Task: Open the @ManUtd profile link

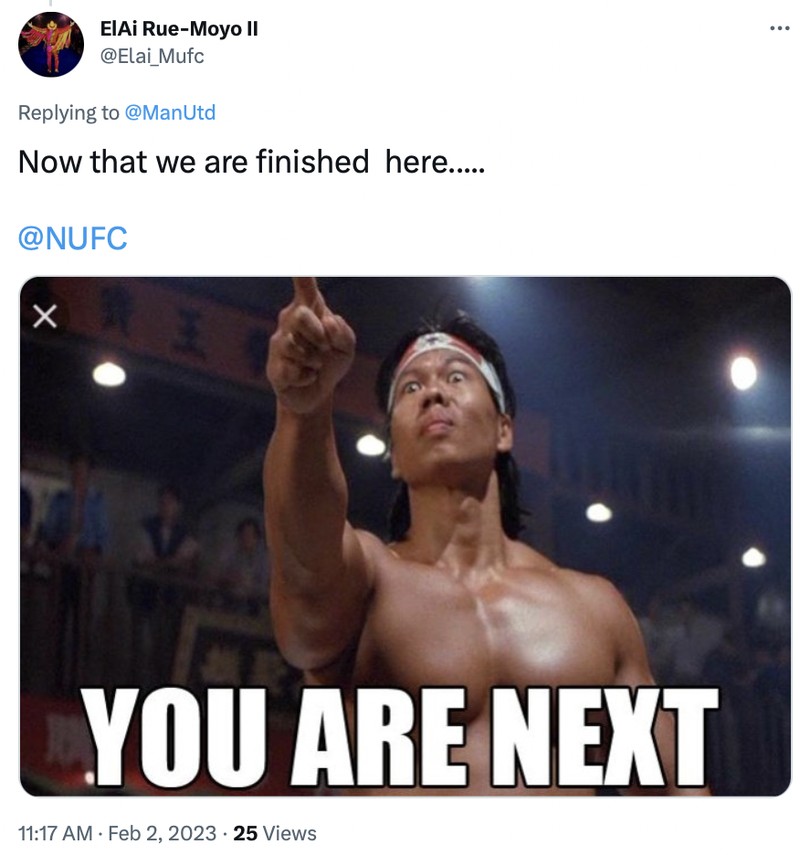Action: click(170, 112)
